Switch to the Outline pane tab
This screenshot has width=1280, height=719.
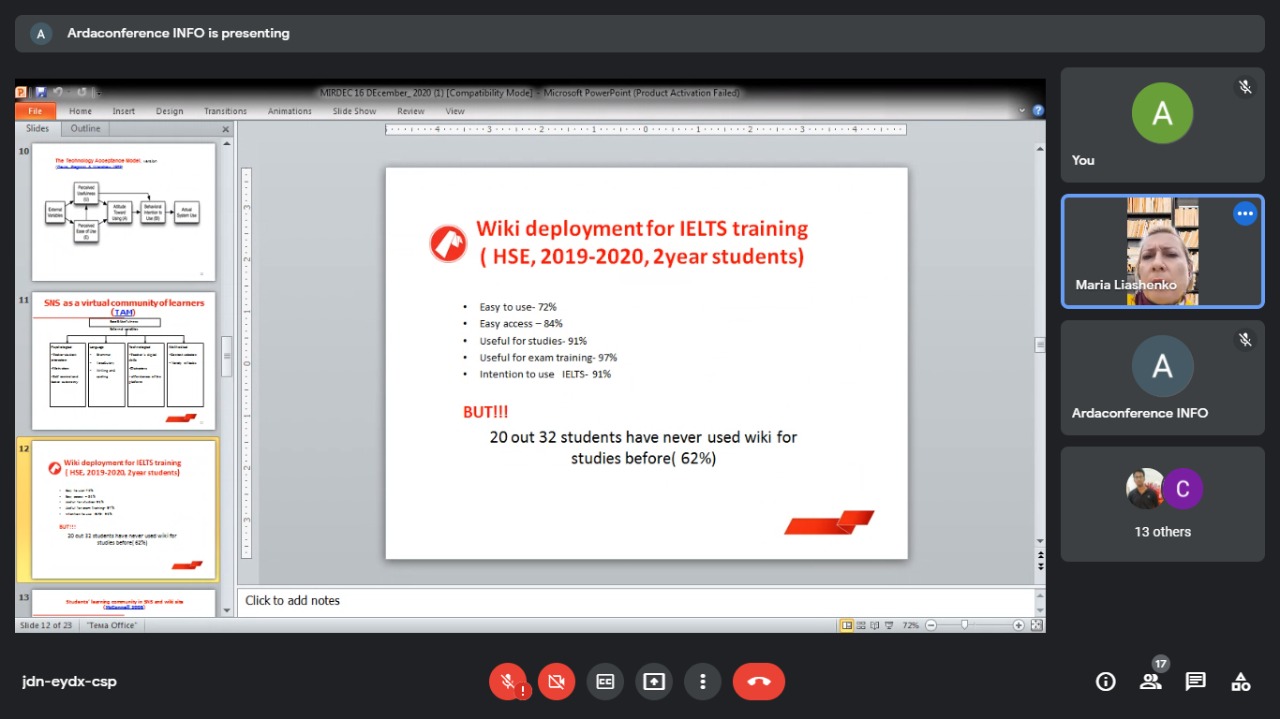point(85,129)
